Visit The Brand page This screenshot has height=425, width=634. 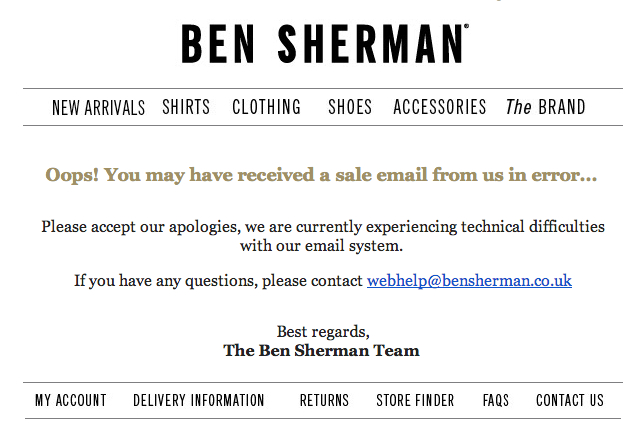pos(545,107)
